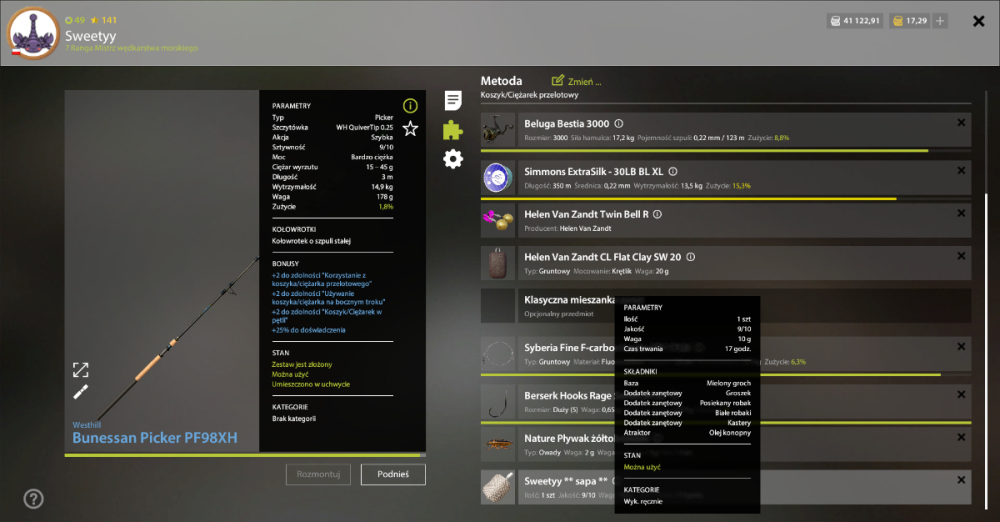Remove Helen Van Zandt CL Flat Clay SW 20
Viewport: 1000px width, 522px height.
click(x=961, y=256)
